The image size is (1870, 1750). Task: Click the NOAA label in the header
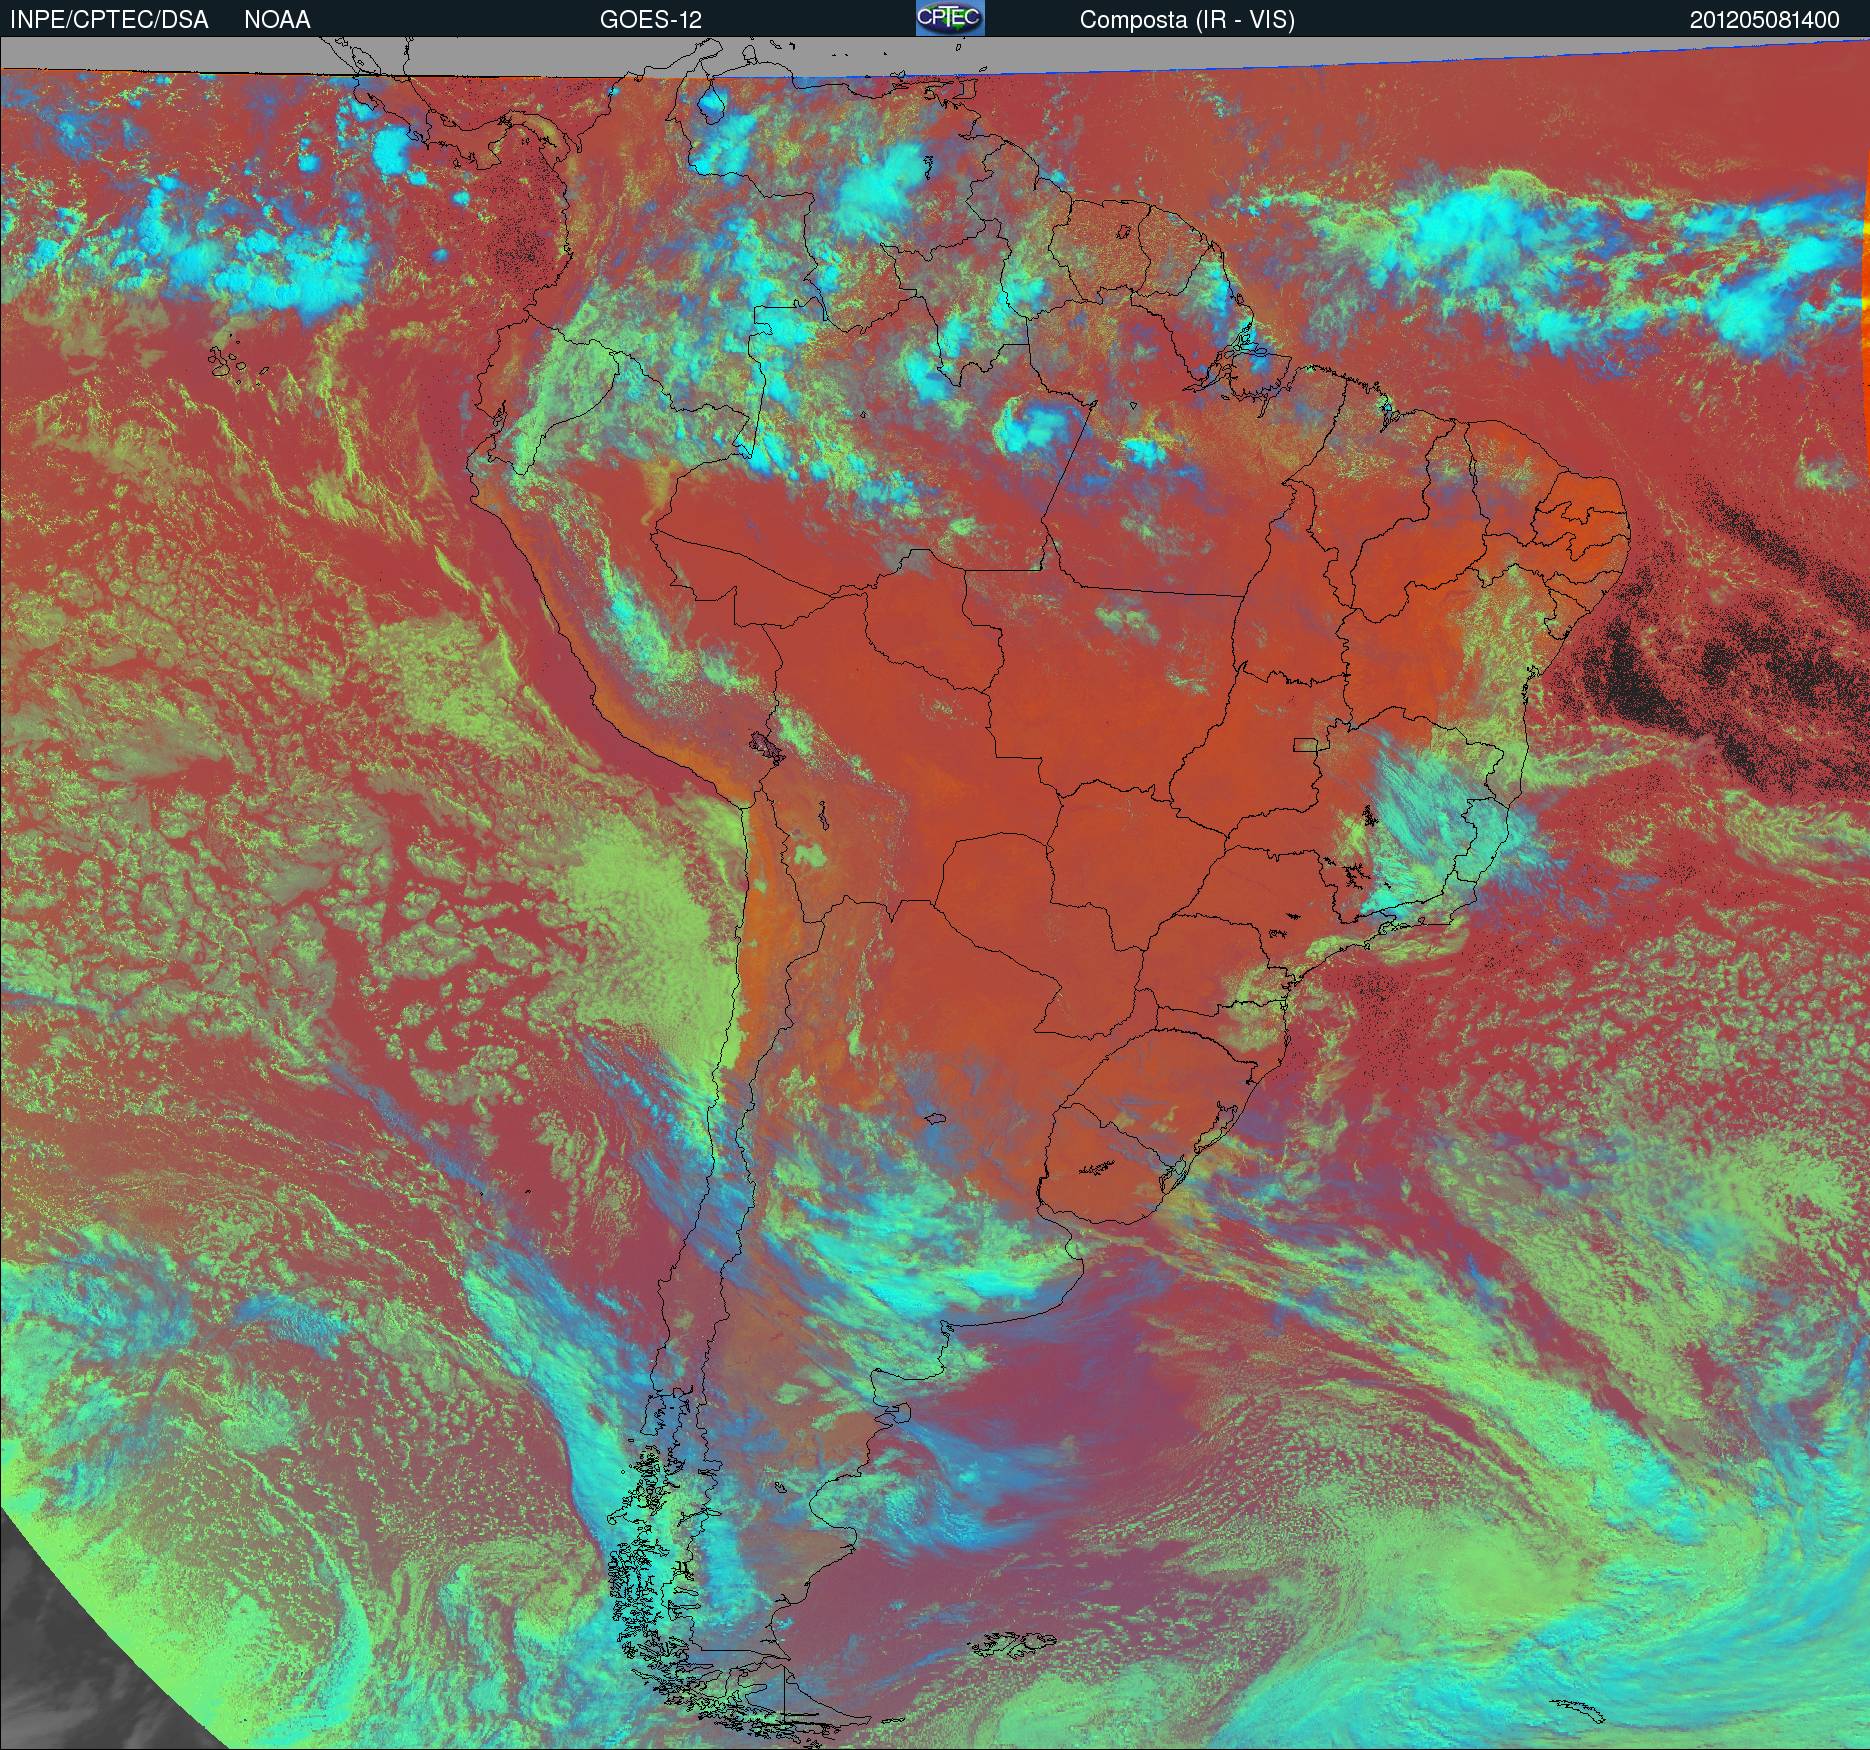(x=277, y=20)
